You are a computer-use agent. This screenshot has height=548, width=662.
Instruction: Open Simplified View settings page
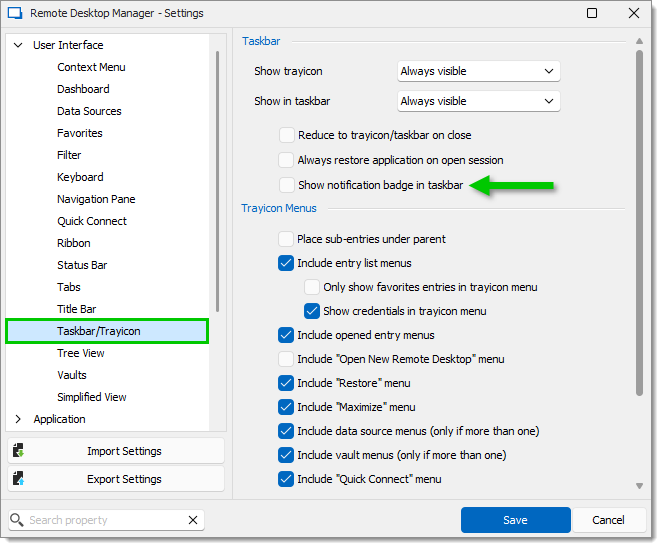(92, 397)
